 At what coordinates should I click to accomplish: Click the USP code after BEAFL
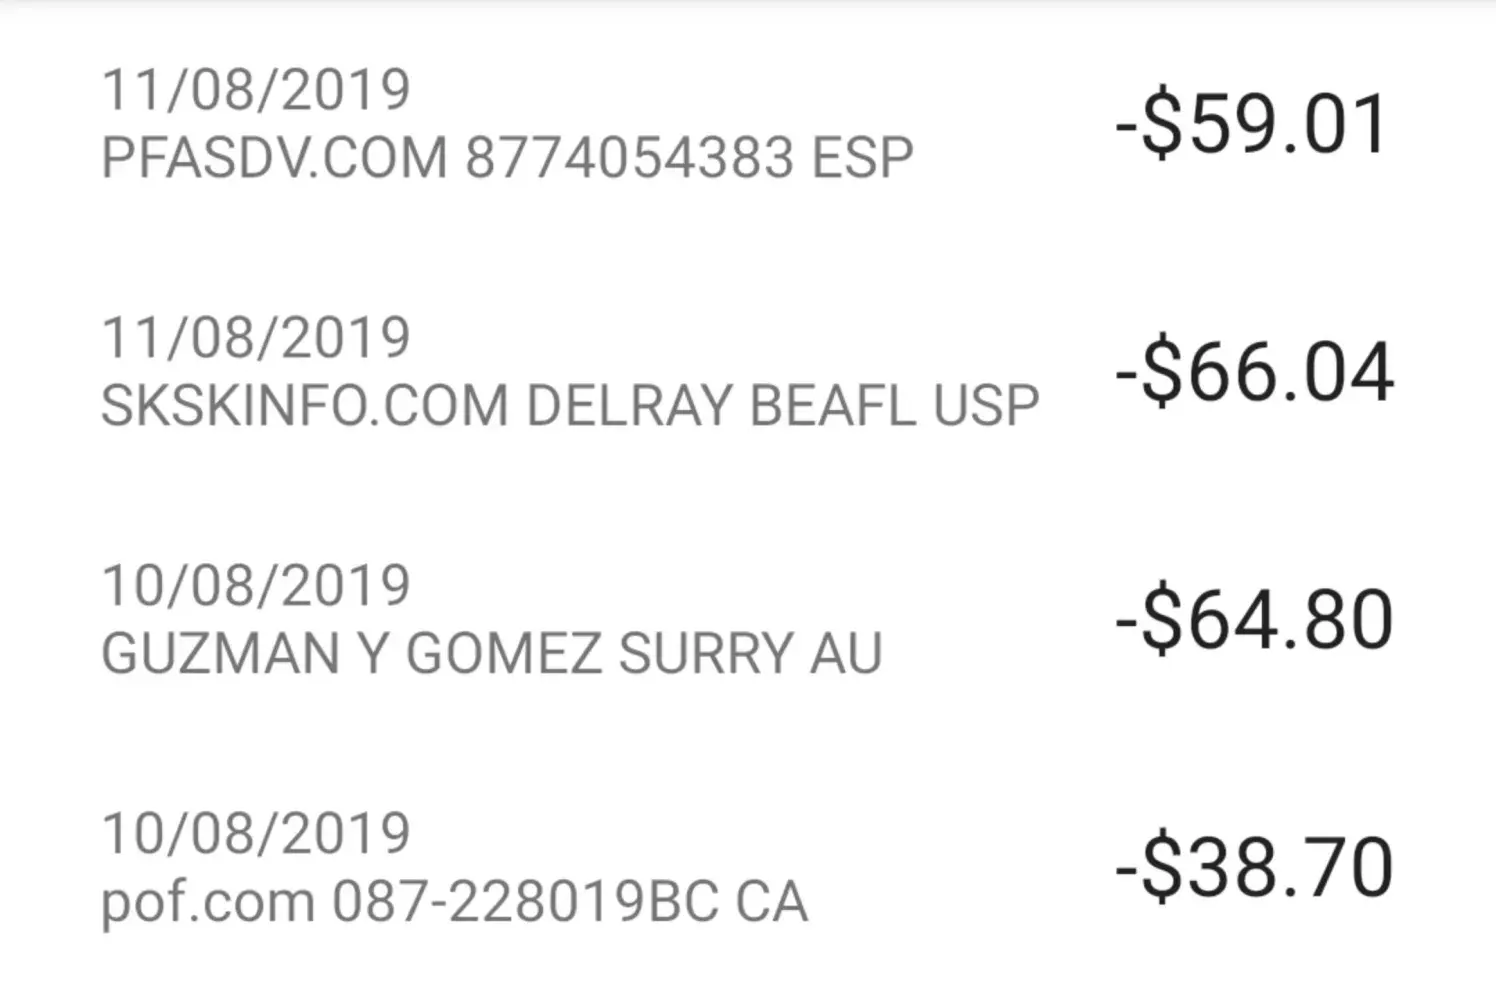[986, 406]
